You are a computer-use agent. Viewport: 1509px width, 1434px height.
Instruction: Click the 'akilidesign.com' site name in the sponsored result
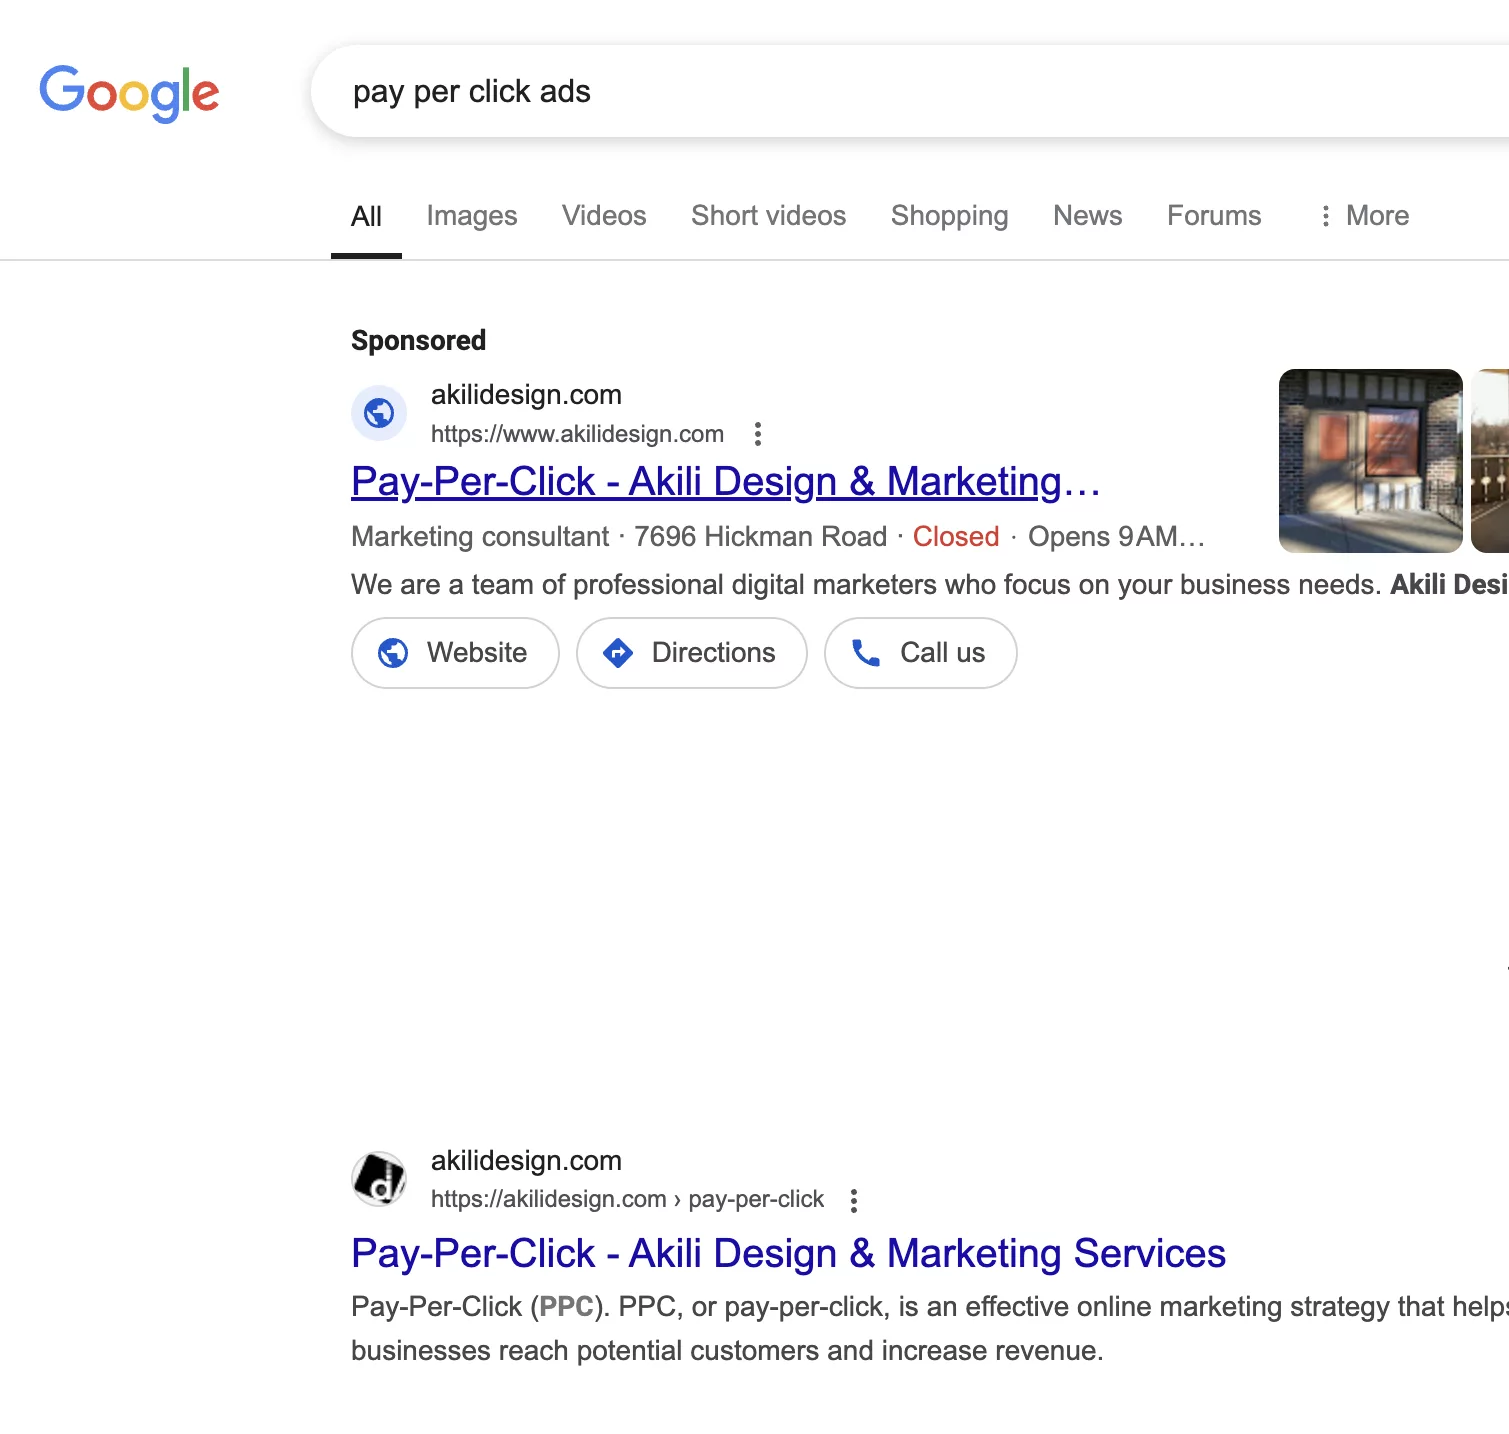[526, 395]
